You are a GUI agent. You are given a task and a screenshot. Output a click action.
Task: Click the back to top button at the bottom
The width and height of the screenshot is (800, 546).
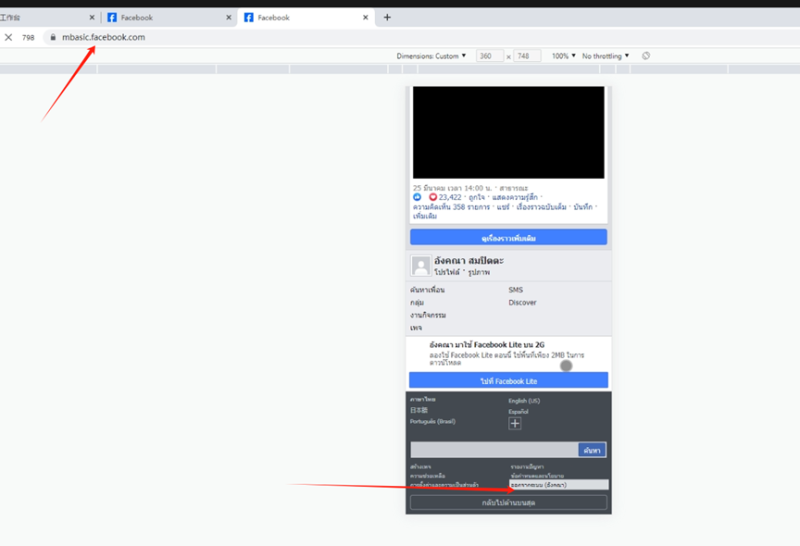508,503
